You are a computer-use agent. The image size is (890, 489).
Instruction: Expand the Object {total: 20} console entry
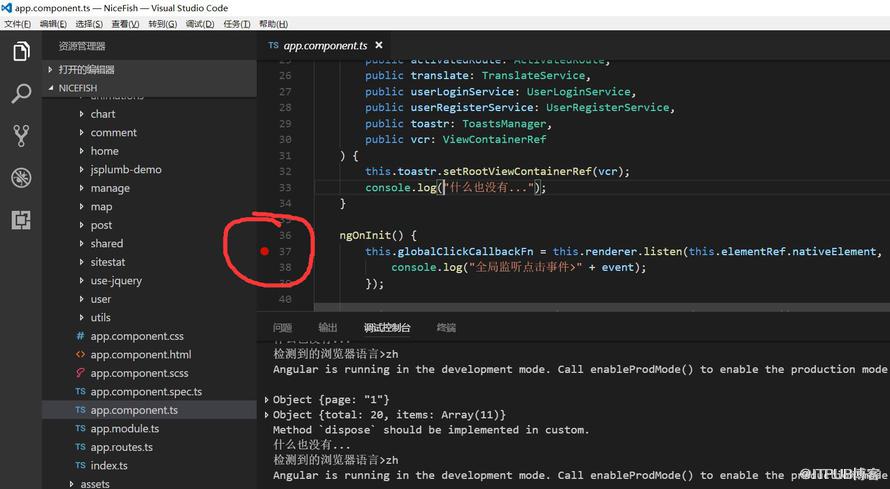tap(267, 415)
